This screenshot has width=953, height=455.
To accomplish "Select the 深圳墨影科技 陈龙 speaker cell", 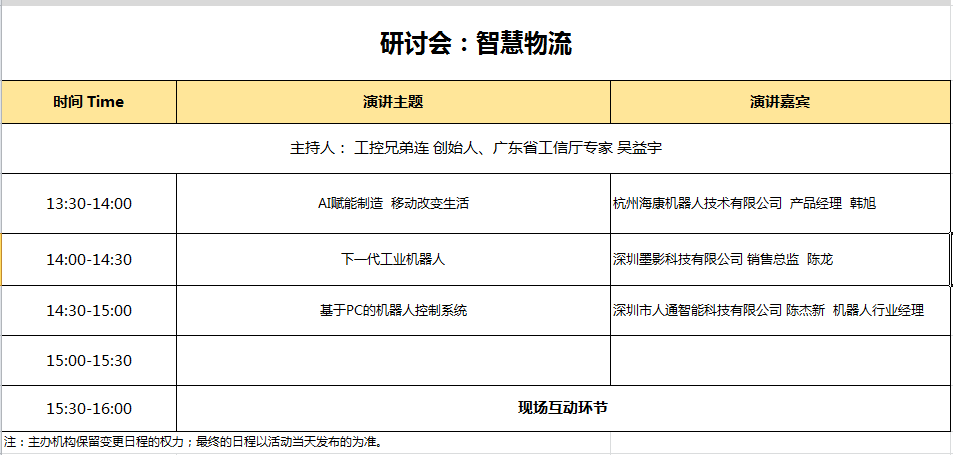I will point(780,259).
